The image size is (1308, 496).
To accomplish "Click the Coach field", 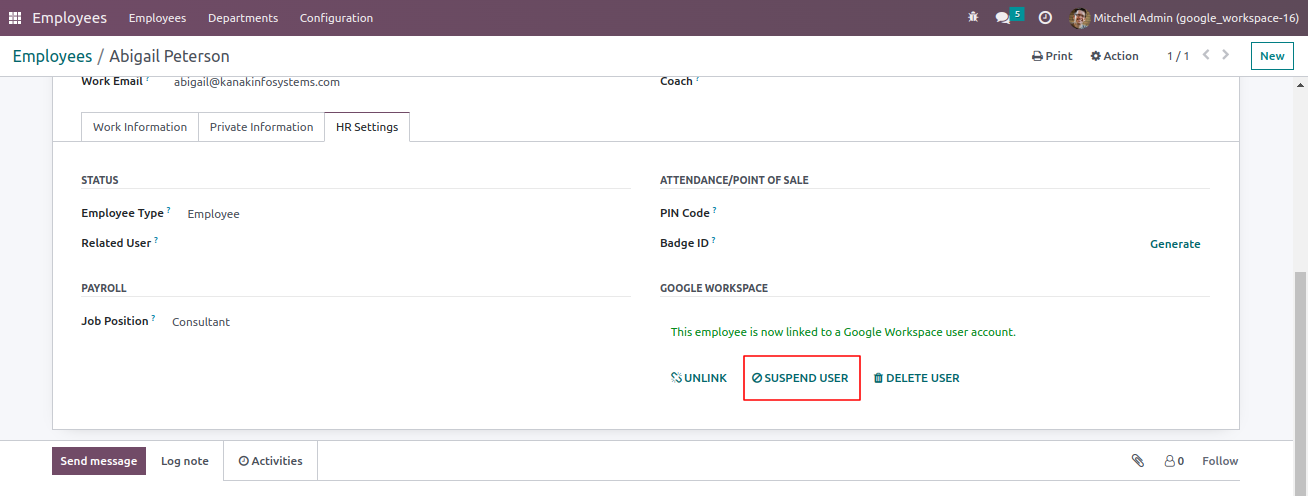I will click(x=965, y=82).
